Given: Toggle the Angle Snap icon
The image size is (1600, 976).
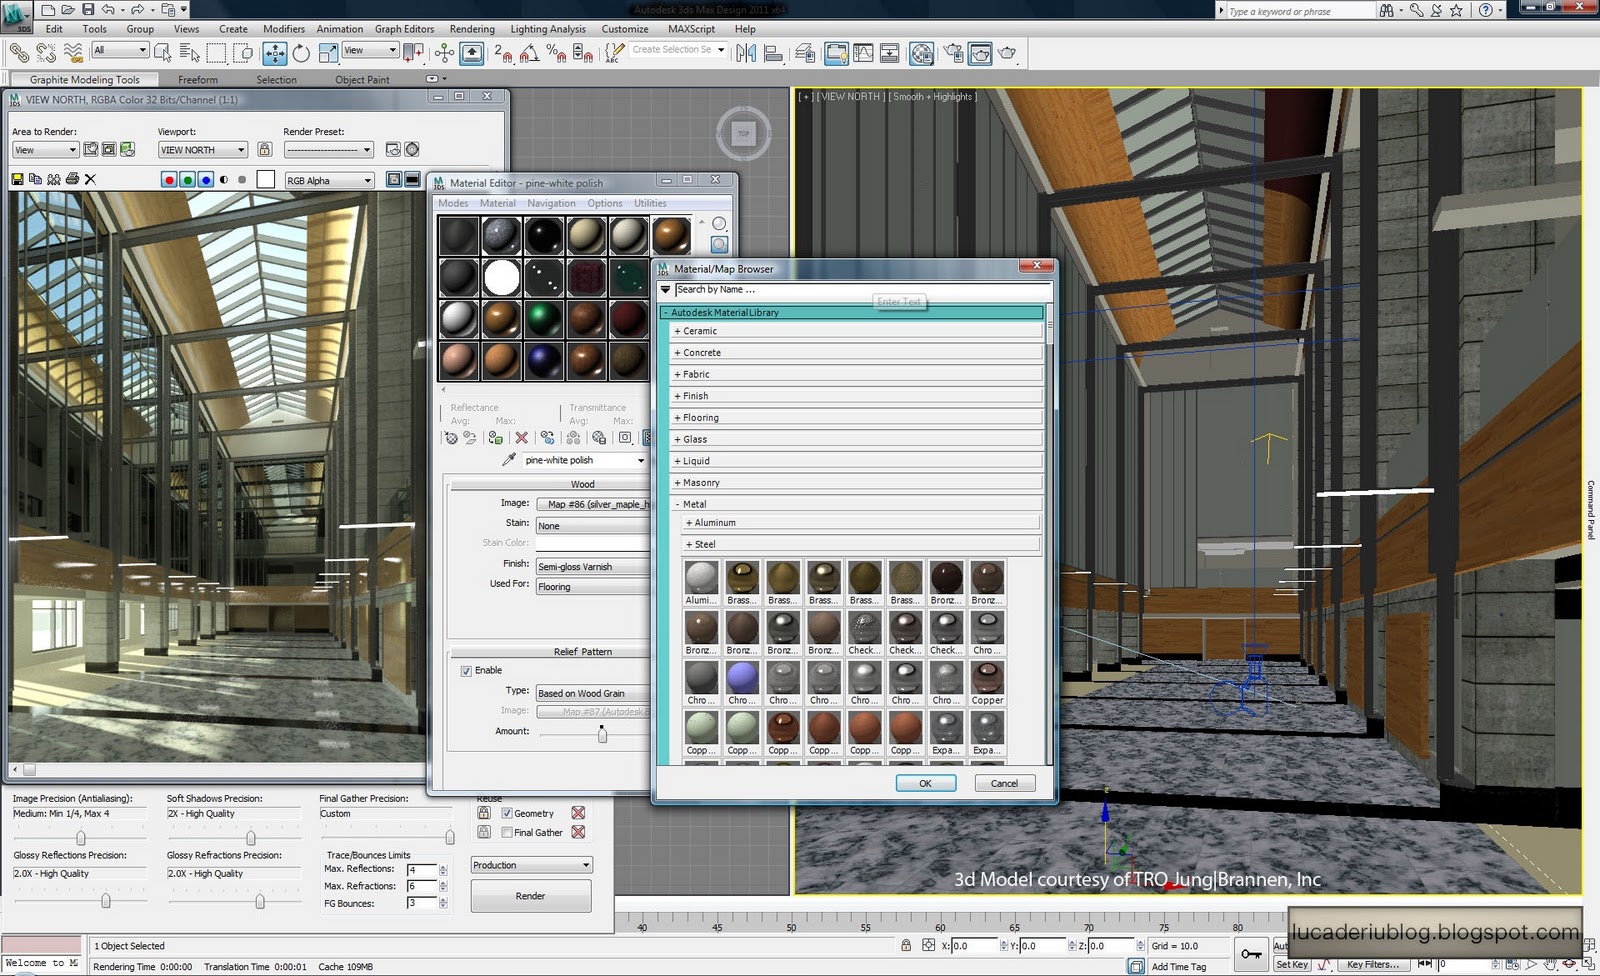Looking at the screenshot, I should point(530,53).
